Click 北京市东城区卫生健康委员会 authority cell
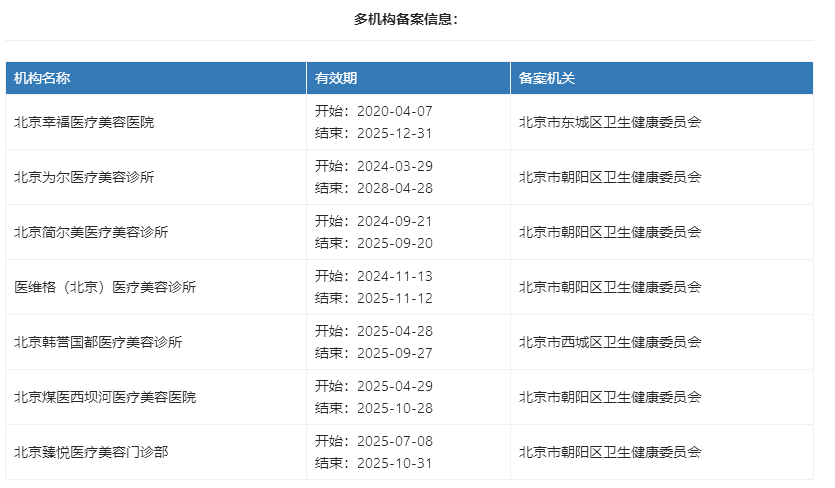 point(610,122)
